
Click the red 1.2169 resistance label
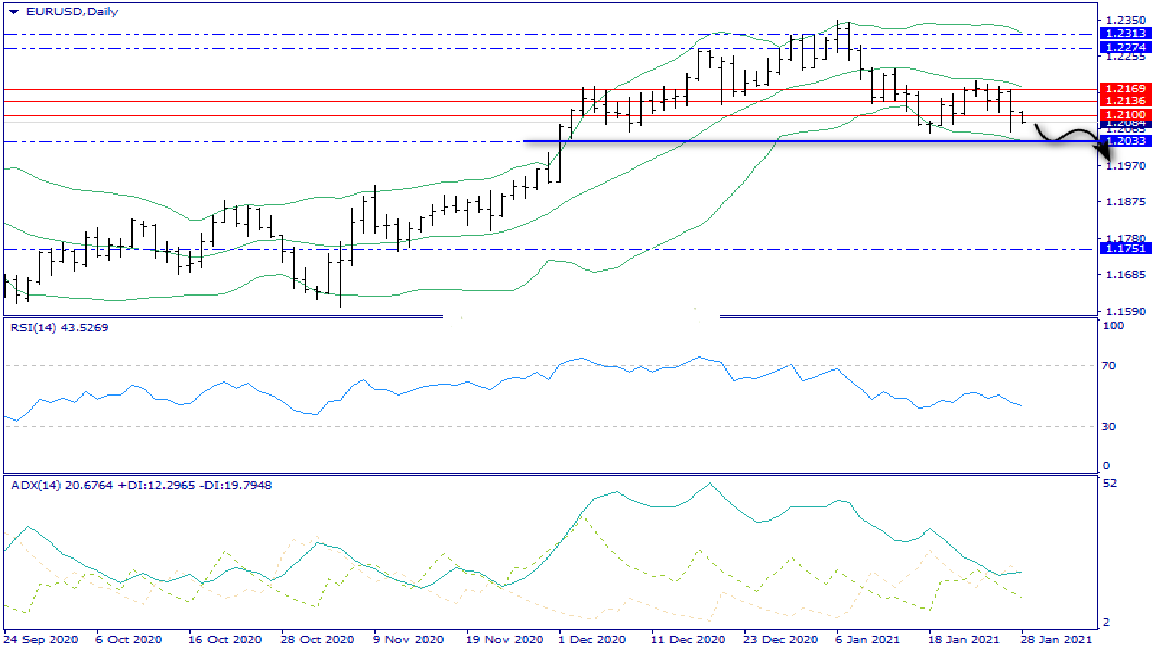pos(1123,89)
